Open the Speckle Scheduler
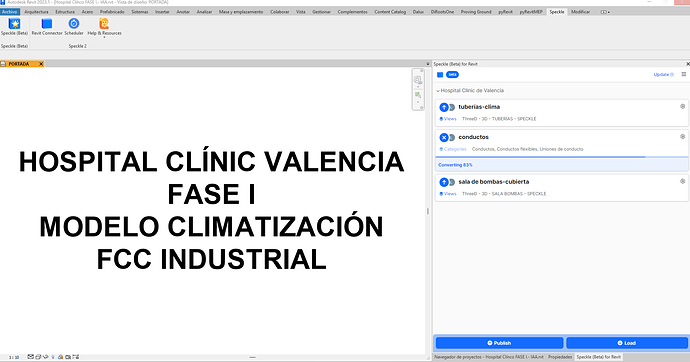Image resolution: width=690 pixels, height=362 pixels. (x=74, y=26)
